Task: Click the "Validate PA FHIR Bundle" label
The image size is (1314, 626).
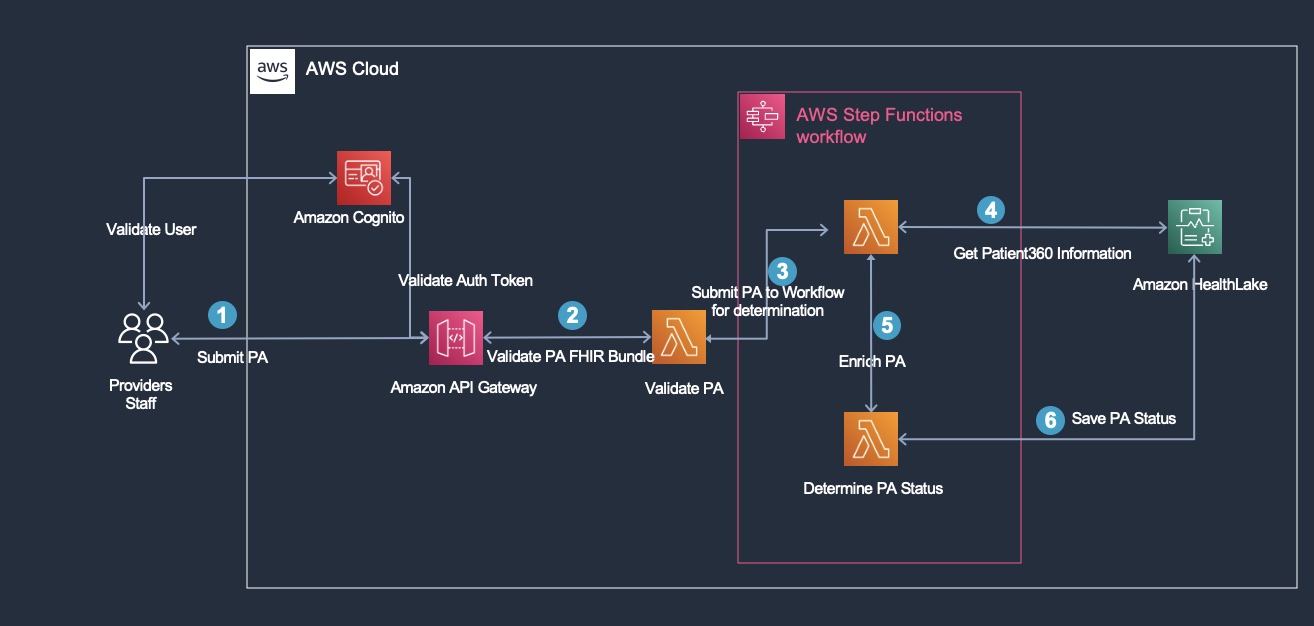Action: (x=570, y=356)
